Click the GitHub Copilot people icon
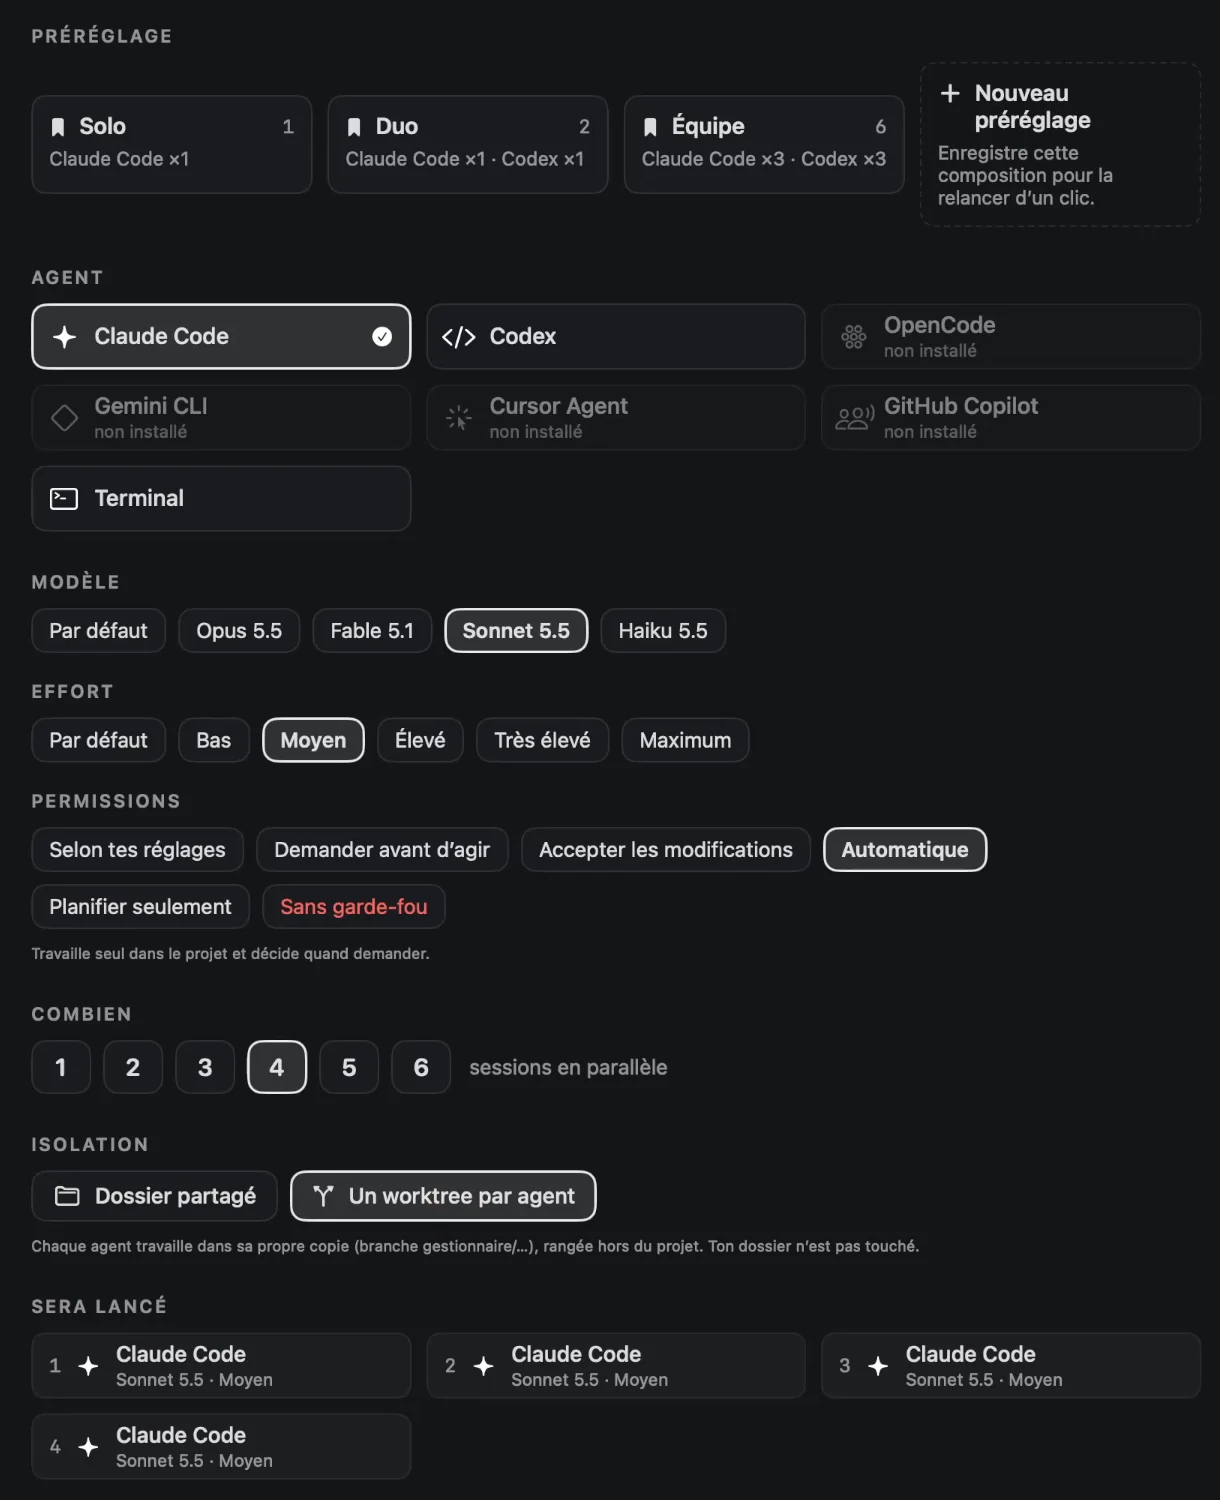This screenshot has height=1500, width=1220. pos(854,418)
